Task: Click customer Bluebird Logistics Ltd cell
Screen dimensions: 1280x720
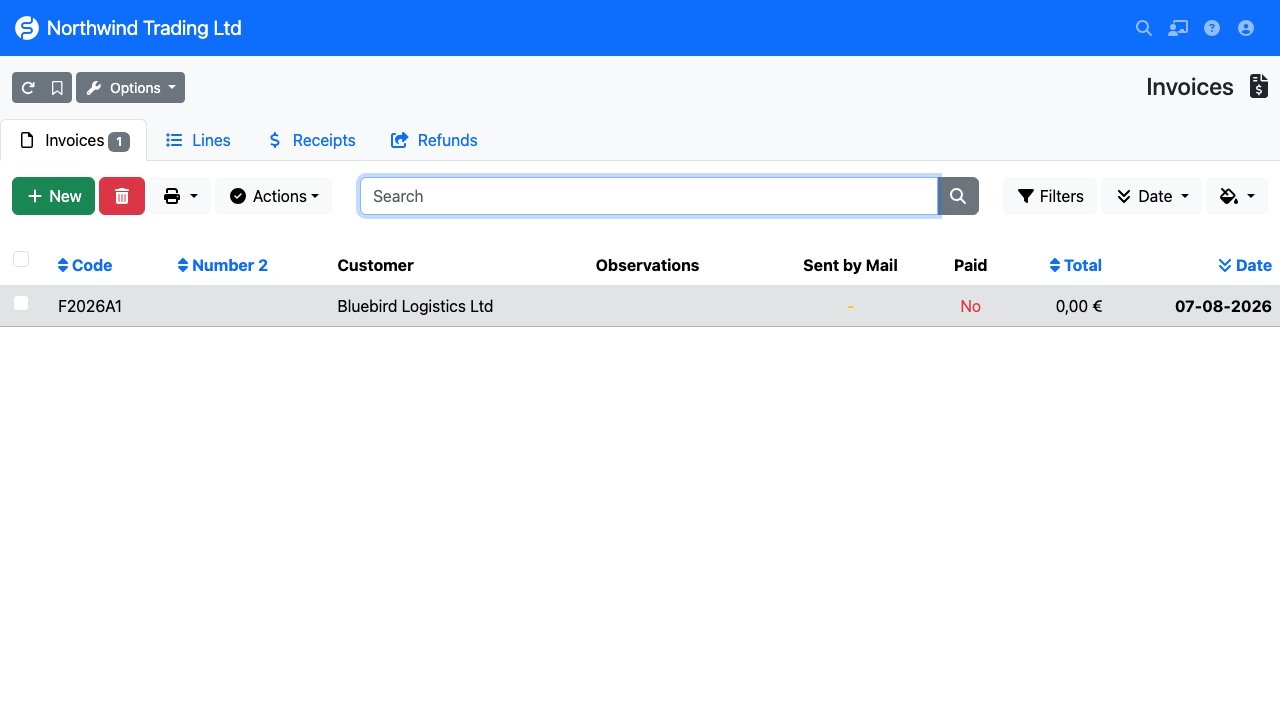Action: (x=415, y=306)
